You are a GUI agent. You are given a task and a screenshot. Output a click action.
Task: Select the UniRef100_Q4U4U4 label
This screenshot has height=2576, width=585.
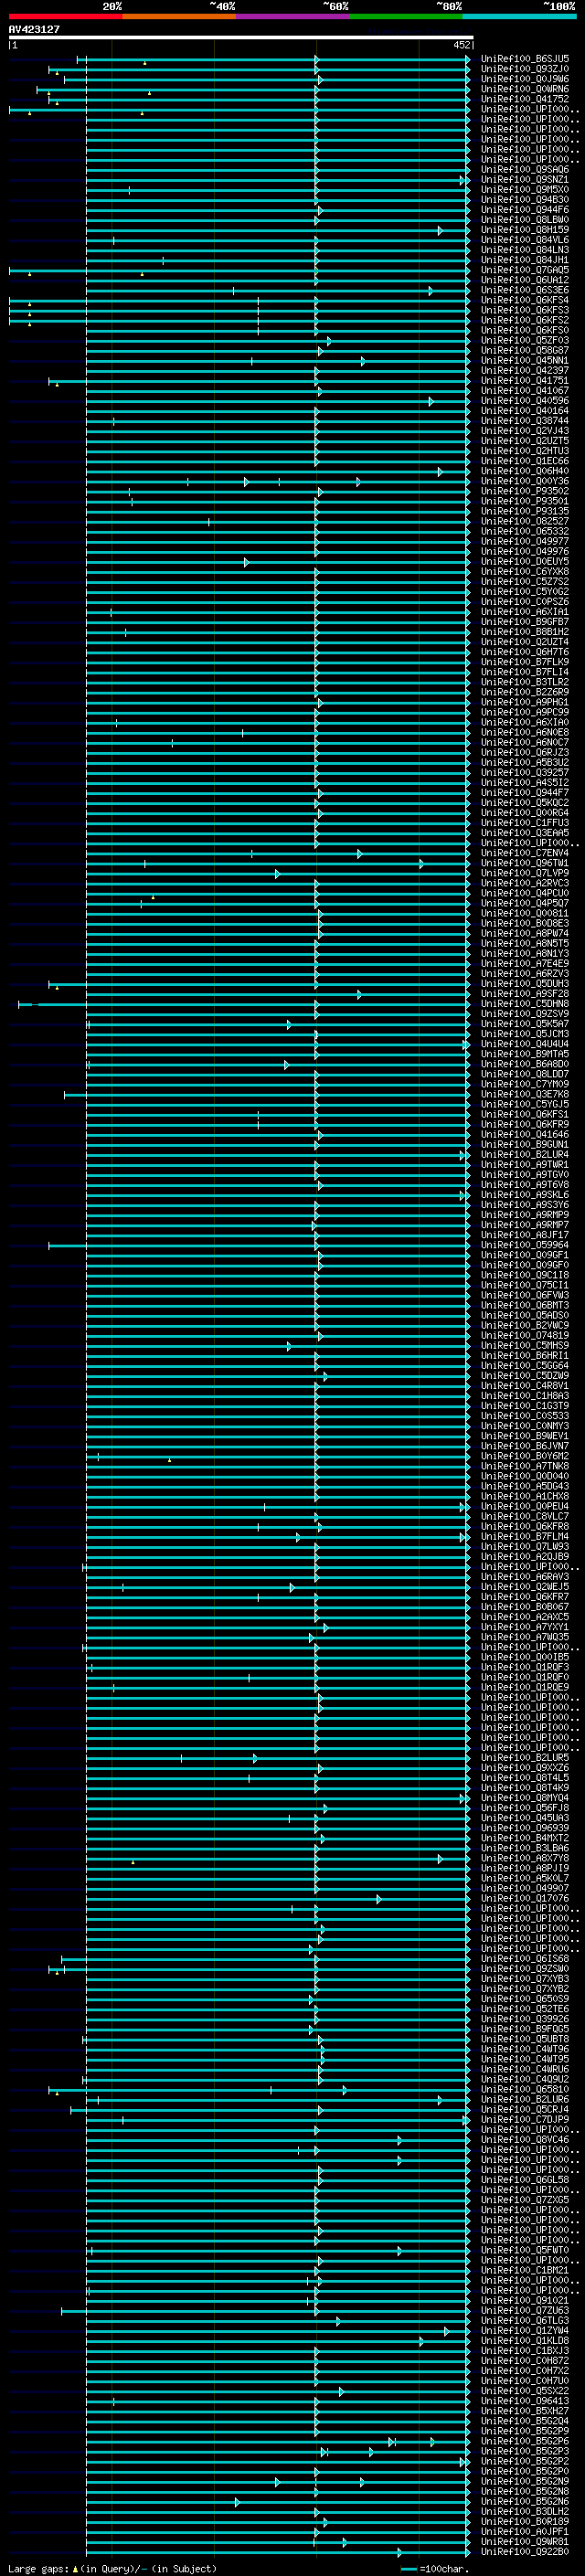[525, 1043]
